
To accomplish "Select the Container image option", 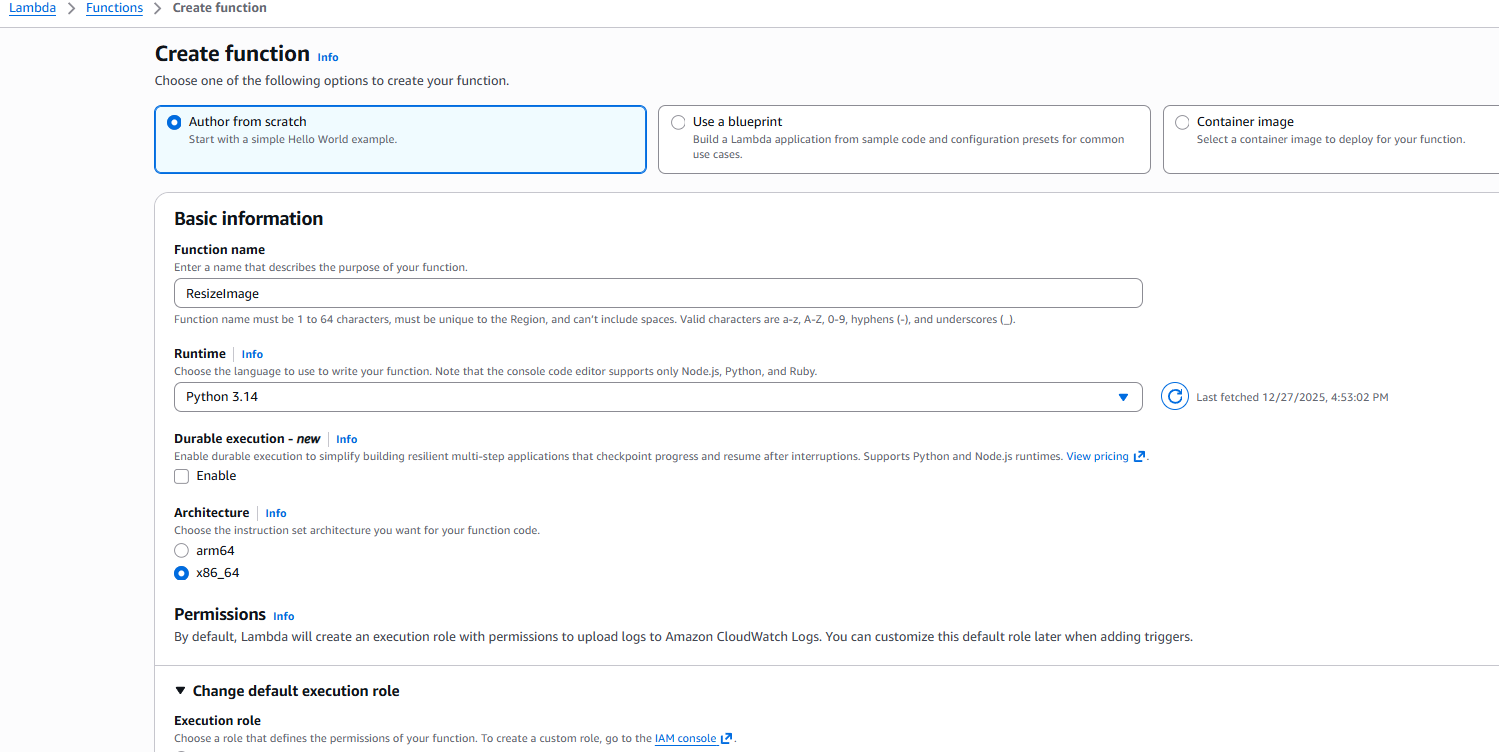I will (1182, 122).
